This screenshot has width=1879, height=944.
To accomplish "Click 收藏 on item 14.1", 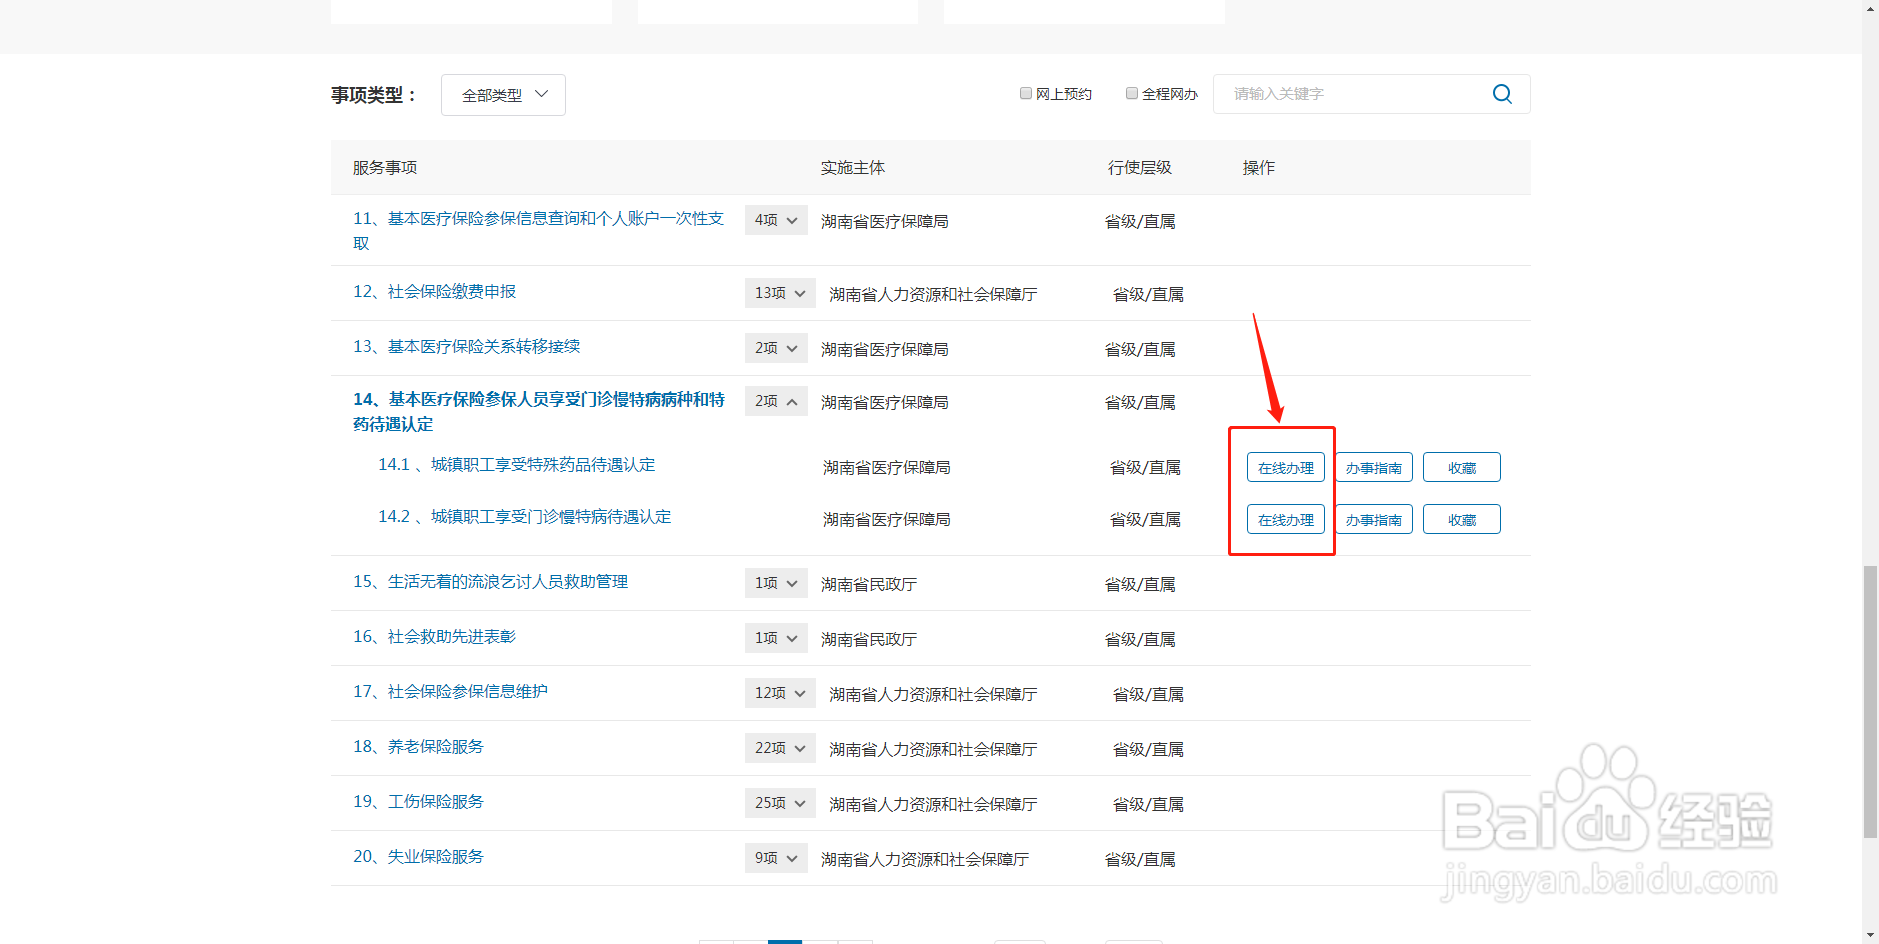I will (x=1461, y=467).
